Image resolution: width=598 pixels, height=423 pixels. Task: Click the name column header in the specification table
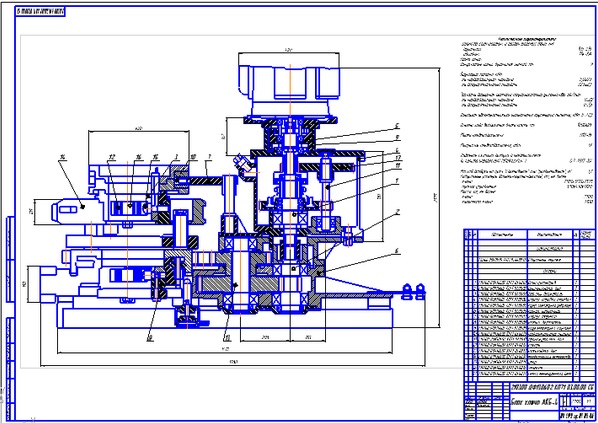click(549, 235)
